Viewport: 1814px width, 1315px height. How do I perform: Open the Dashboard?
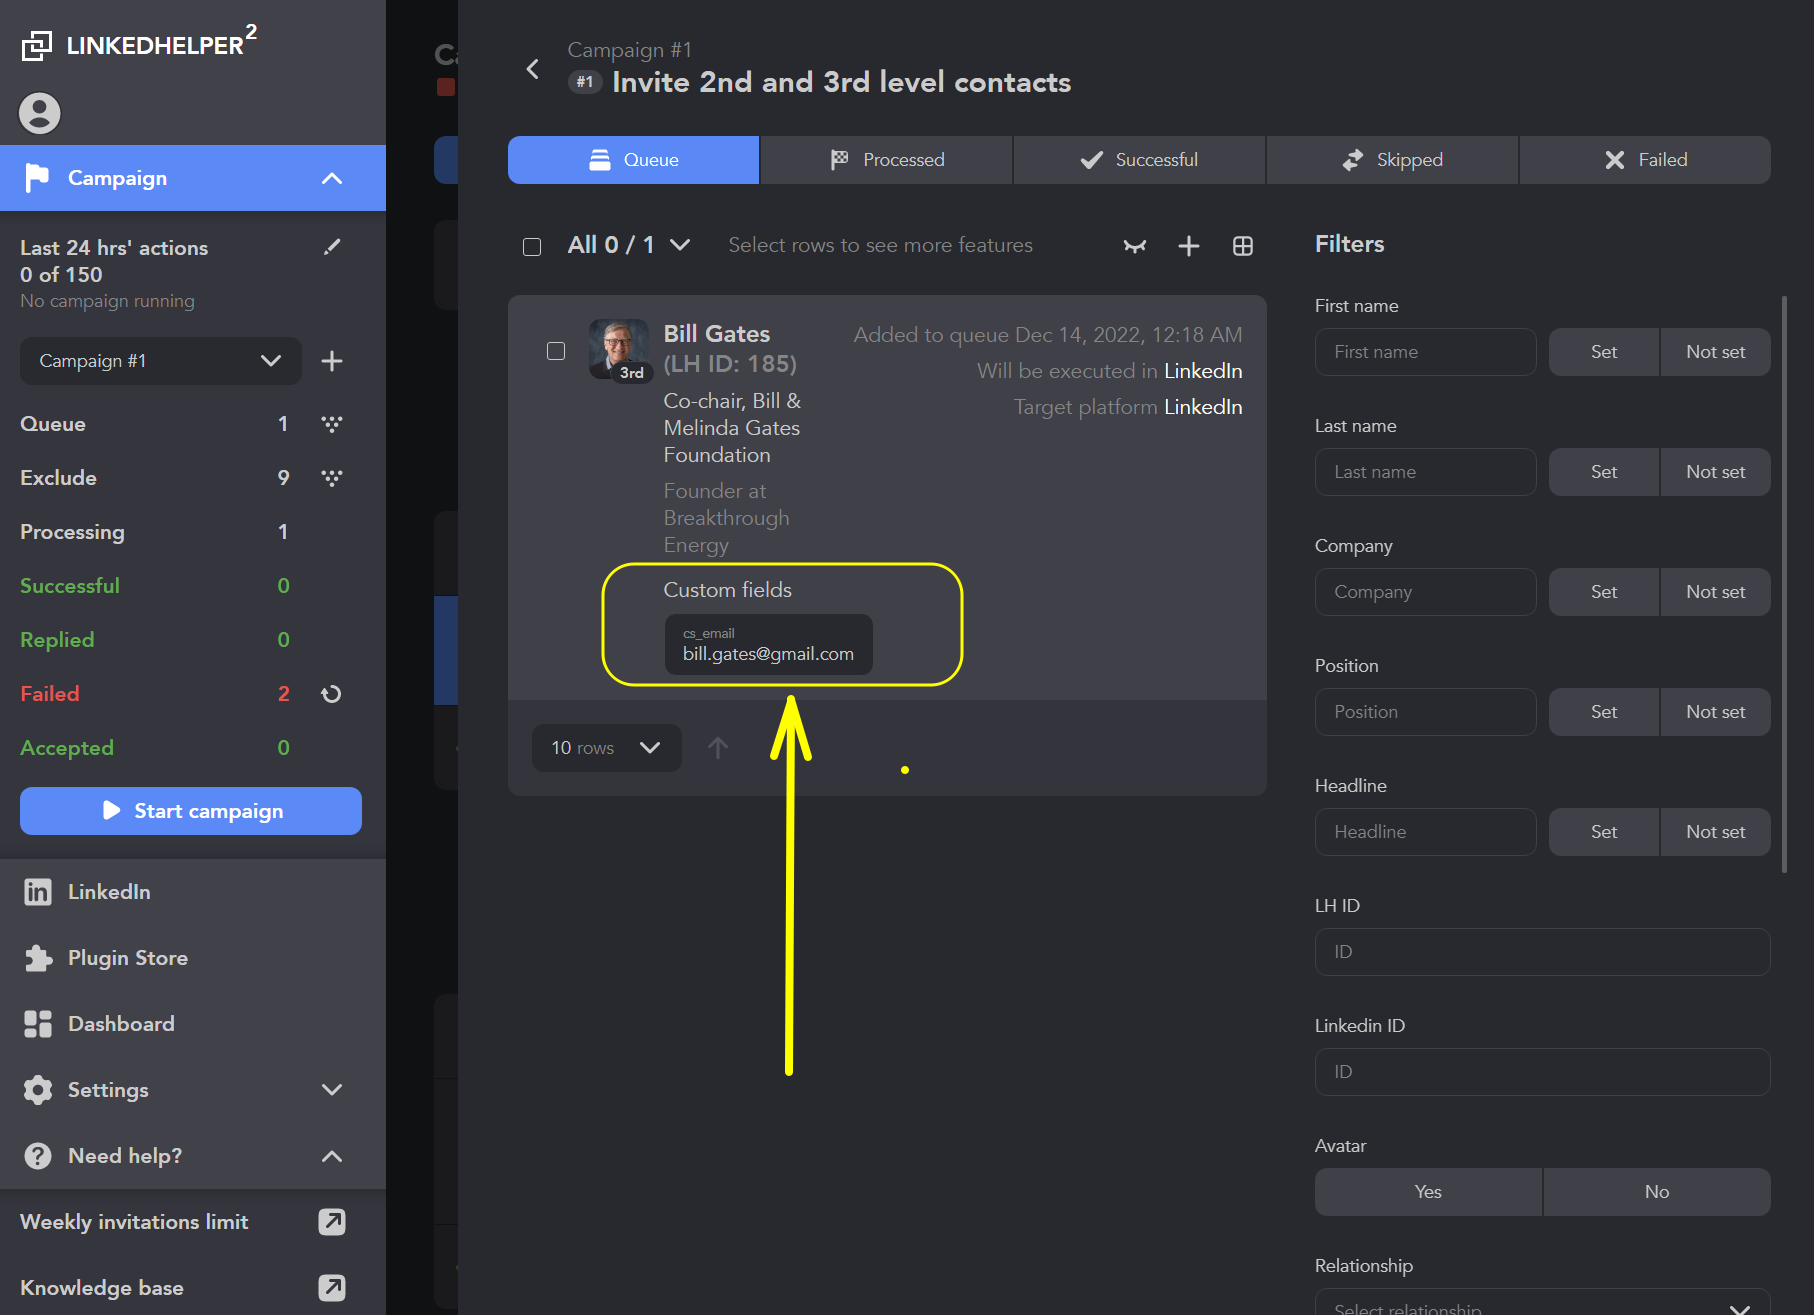click(193, 1024)
